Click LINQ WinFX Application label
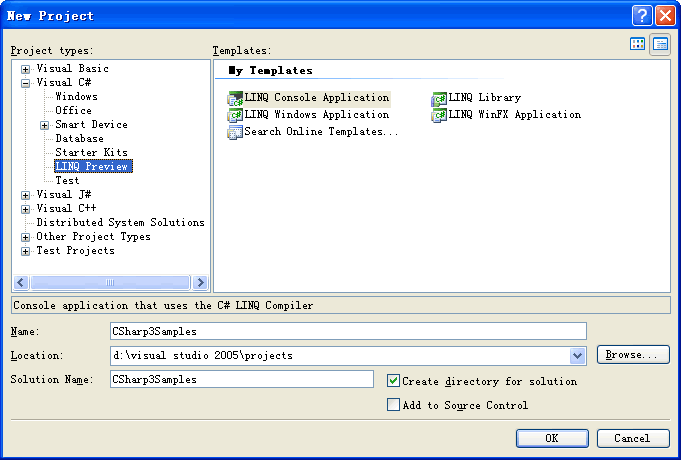 click(515, 115)
